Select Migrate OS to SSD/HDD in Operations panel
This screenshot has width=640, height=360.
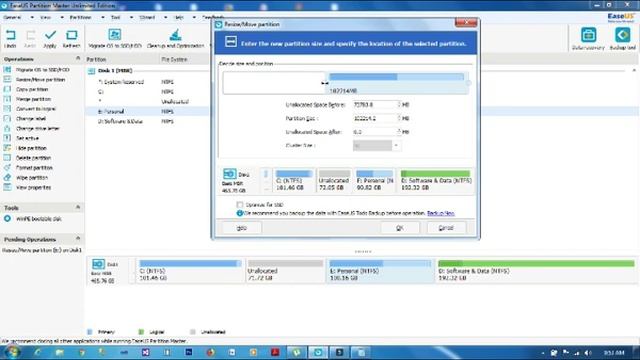tap(42, 70)
